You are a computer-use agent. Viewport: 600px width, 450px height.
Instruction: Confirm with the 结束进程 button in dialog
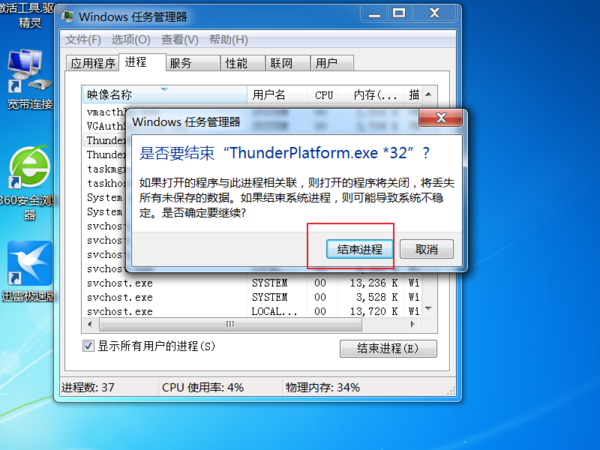(359, 249)
